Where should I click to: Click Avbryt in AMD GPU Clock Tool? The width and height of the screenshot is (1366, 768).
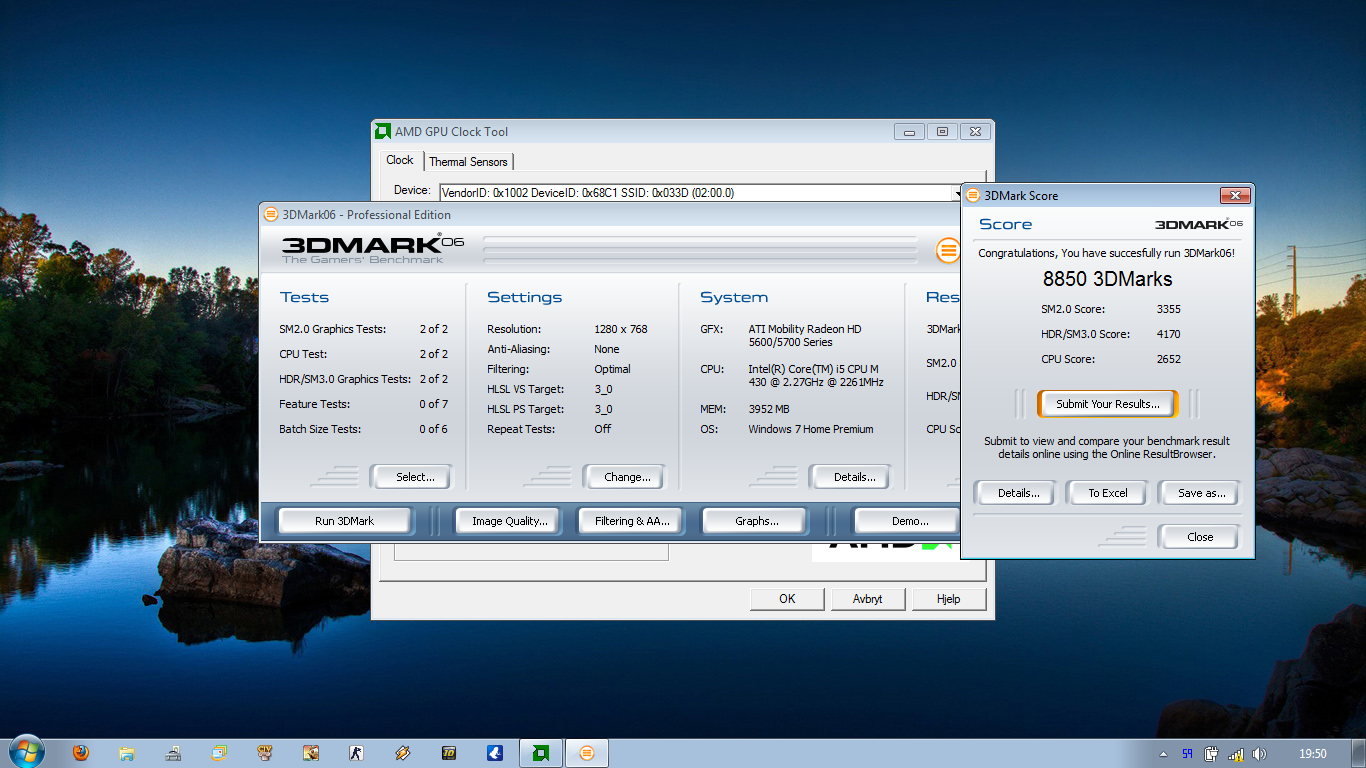pyautogui.click(x=866, y=599)
